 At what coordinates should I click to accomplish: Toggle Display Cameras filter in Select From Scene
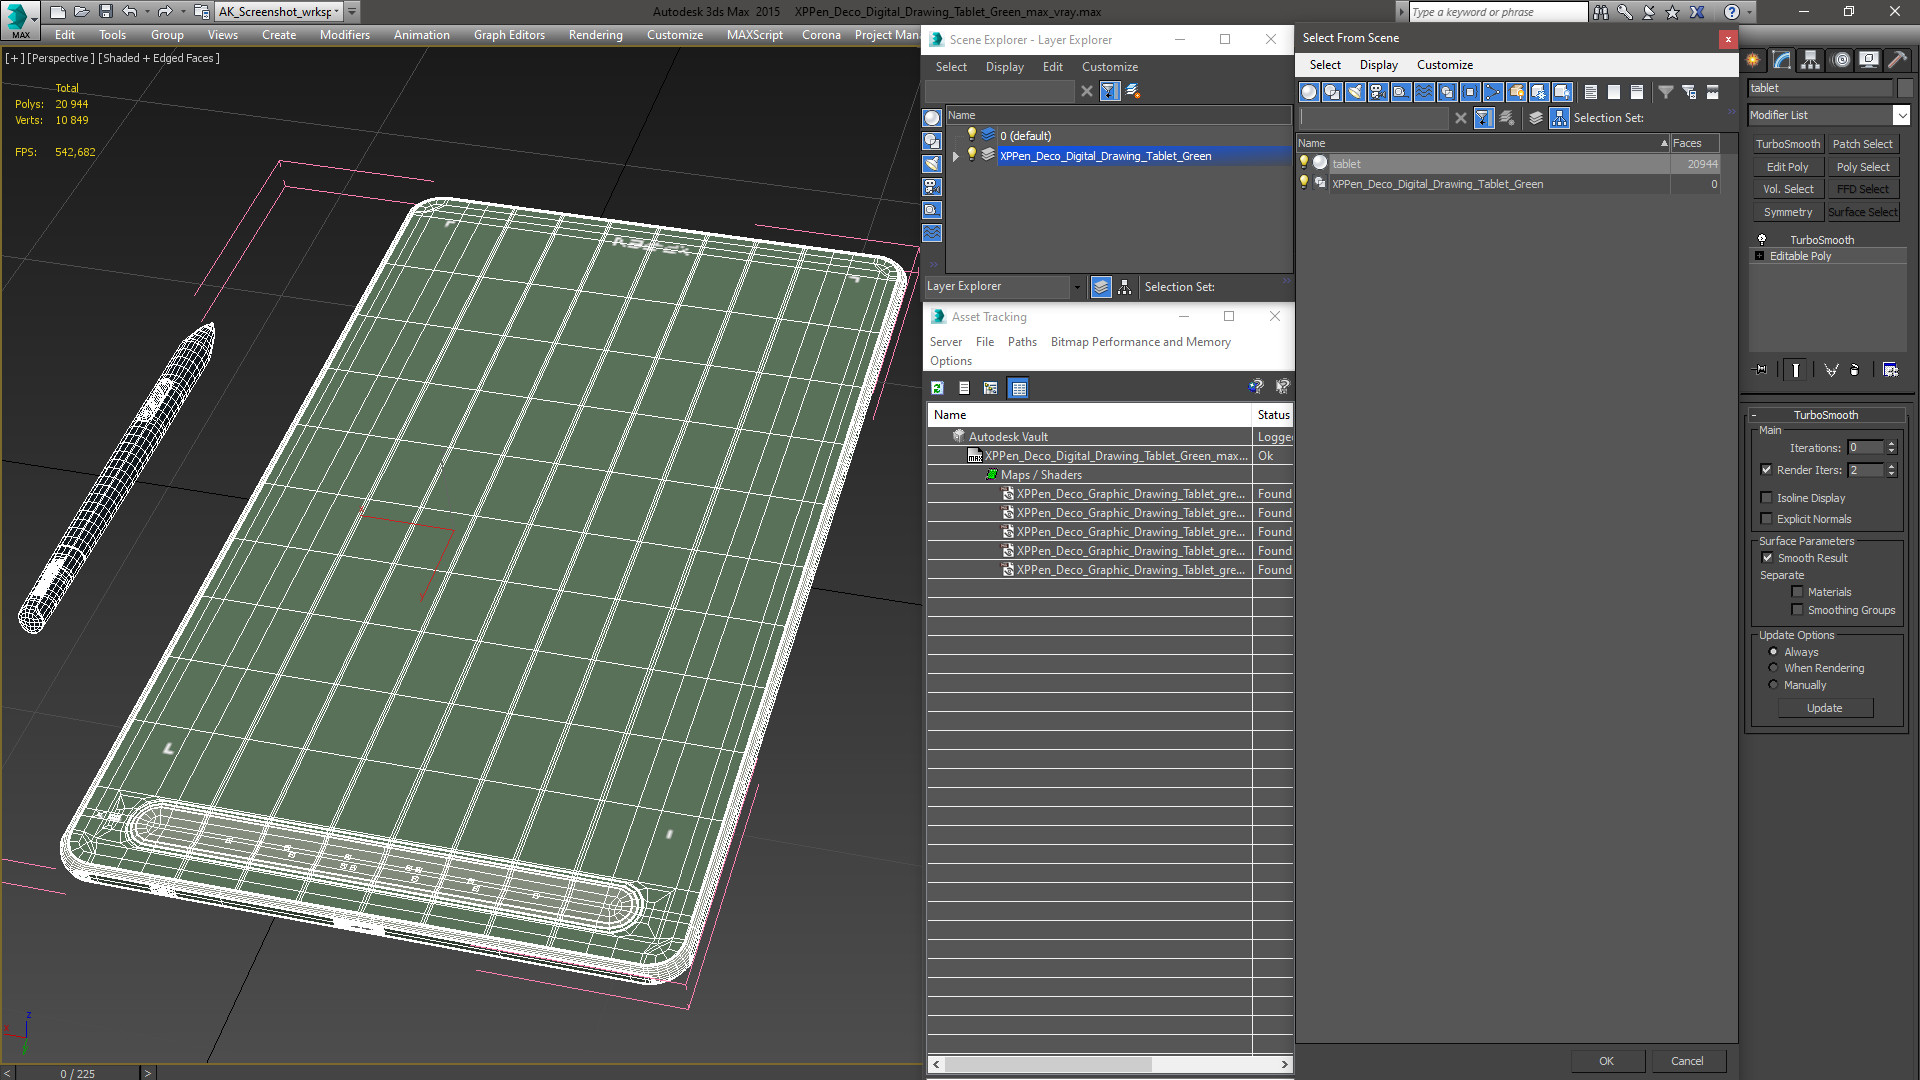1377,92
